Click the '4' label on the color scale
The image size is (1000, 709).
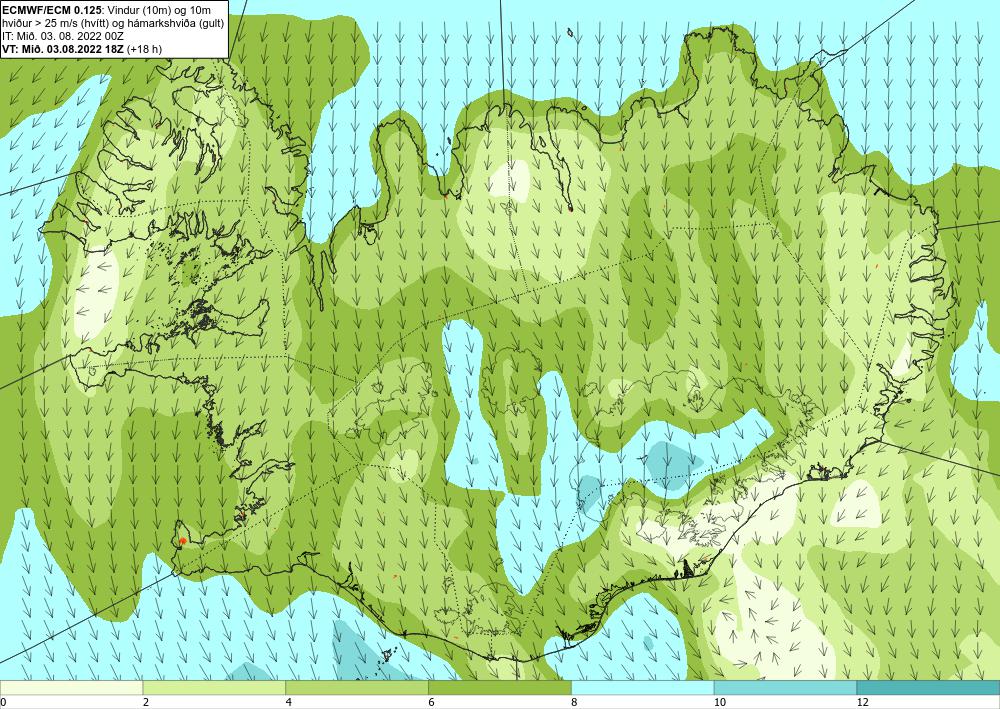coord(289,702)
